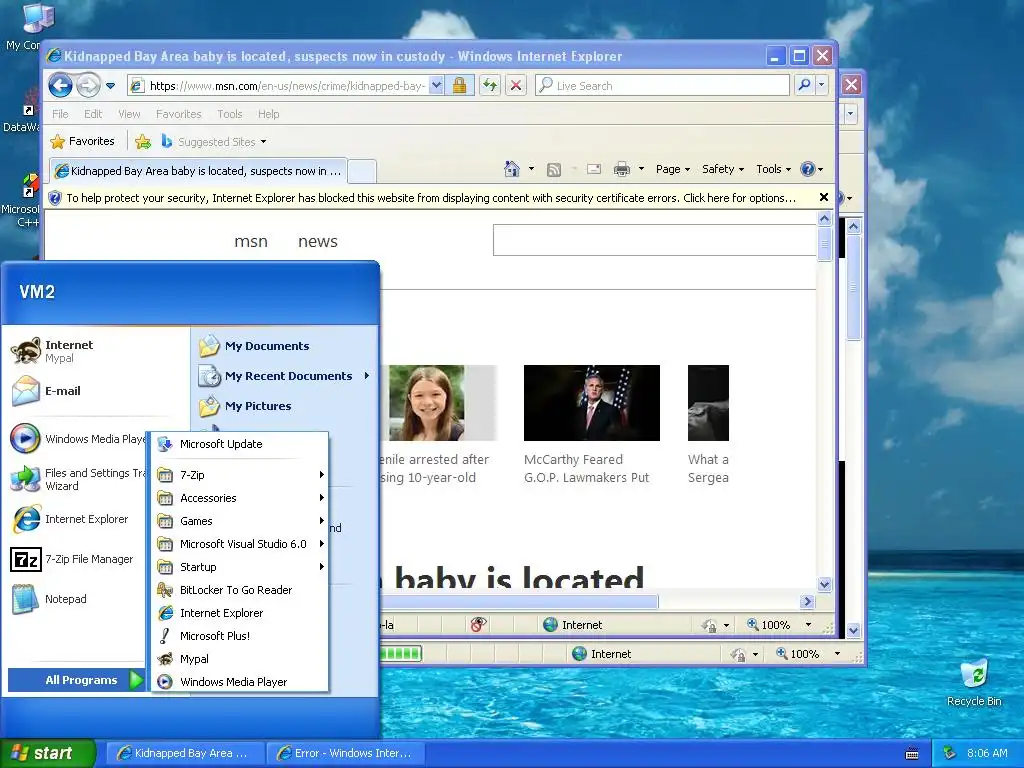Click the All Programs button
Screen dimensions: 1024x768
(x=76, y=680)
